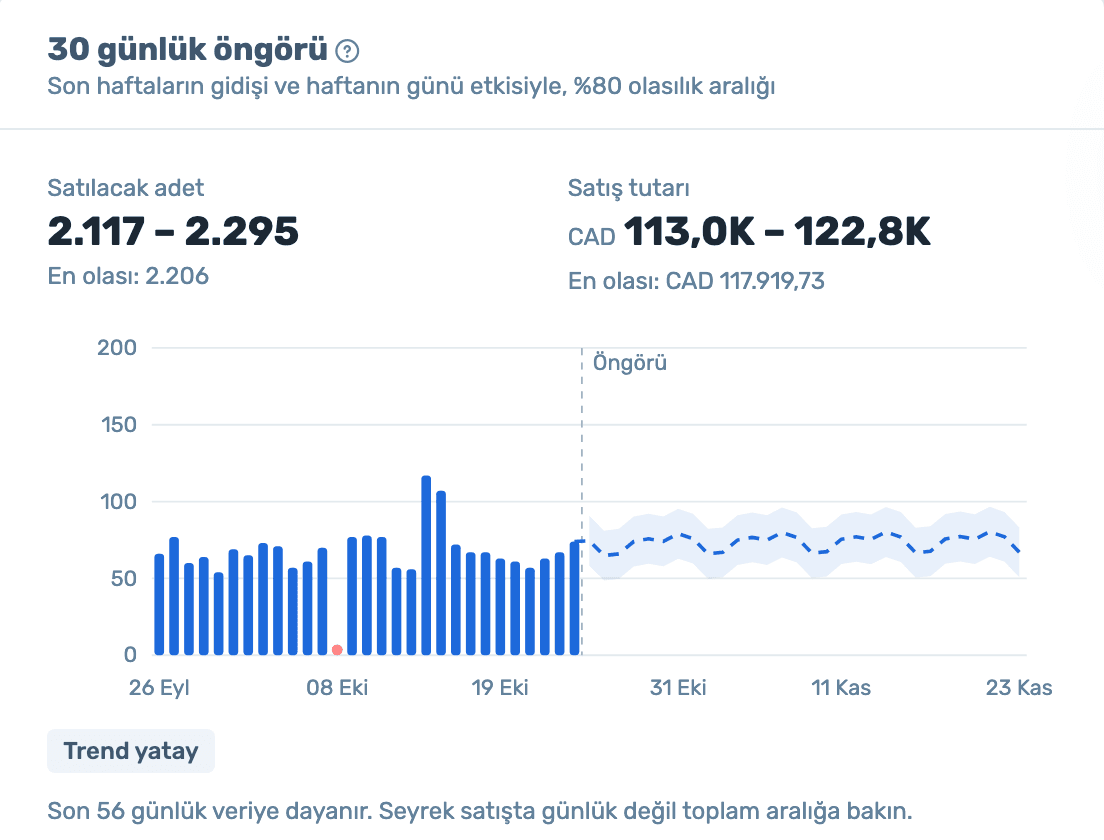Click the Satış tutarı label
The width and height of the screenshot is (1104, 840).
(x=629, y=188)
